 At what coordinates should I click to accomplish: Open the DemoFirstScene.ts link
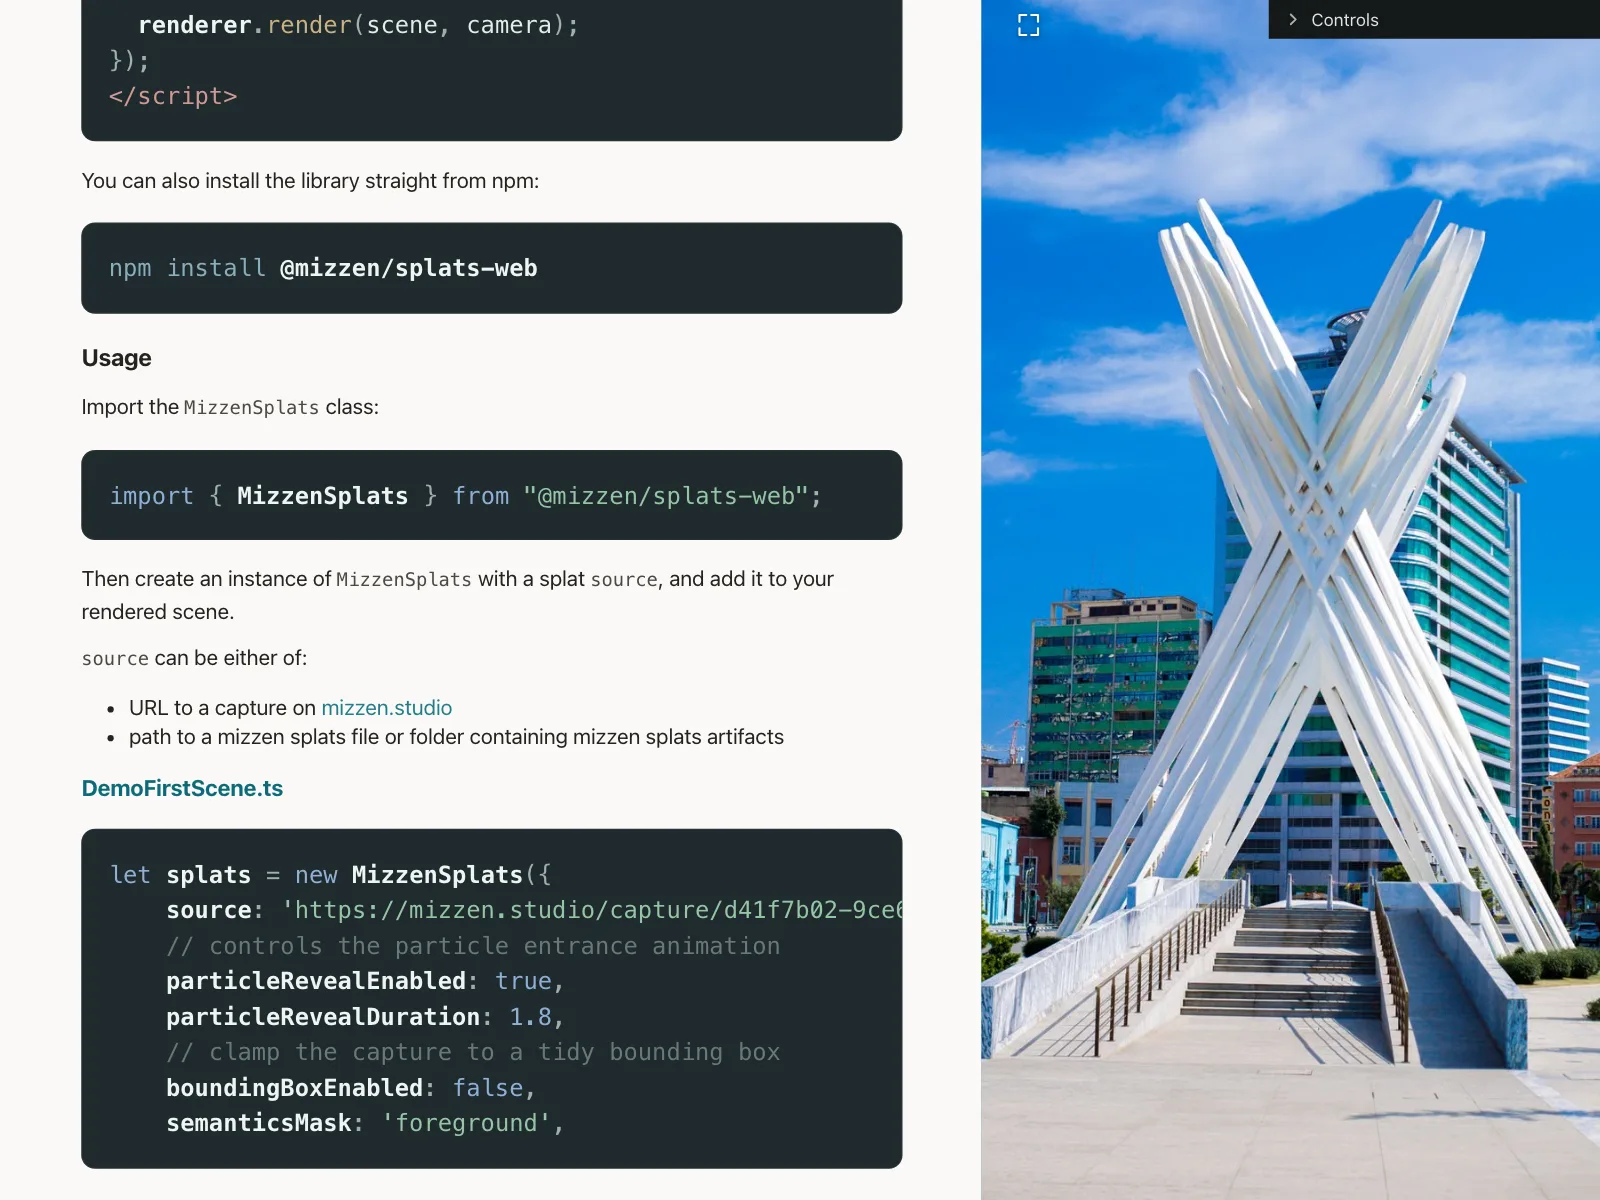click(x=182, y=789)
